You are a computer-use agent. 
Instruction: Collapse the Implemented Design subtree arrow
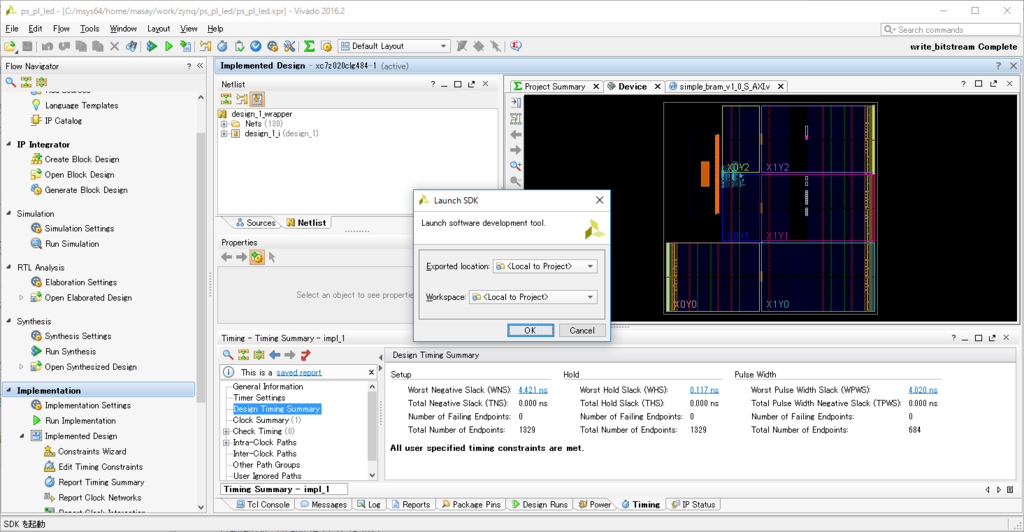22,436
